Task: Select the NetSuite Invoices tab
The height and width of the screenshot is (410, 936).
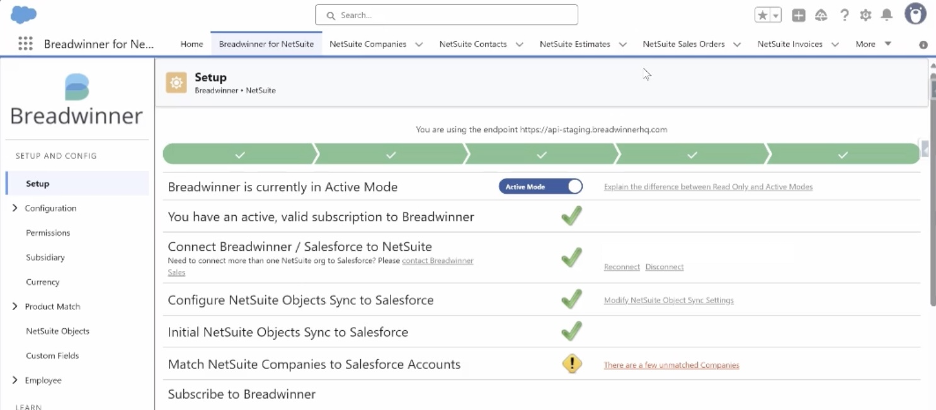Action: coord(790,44)
